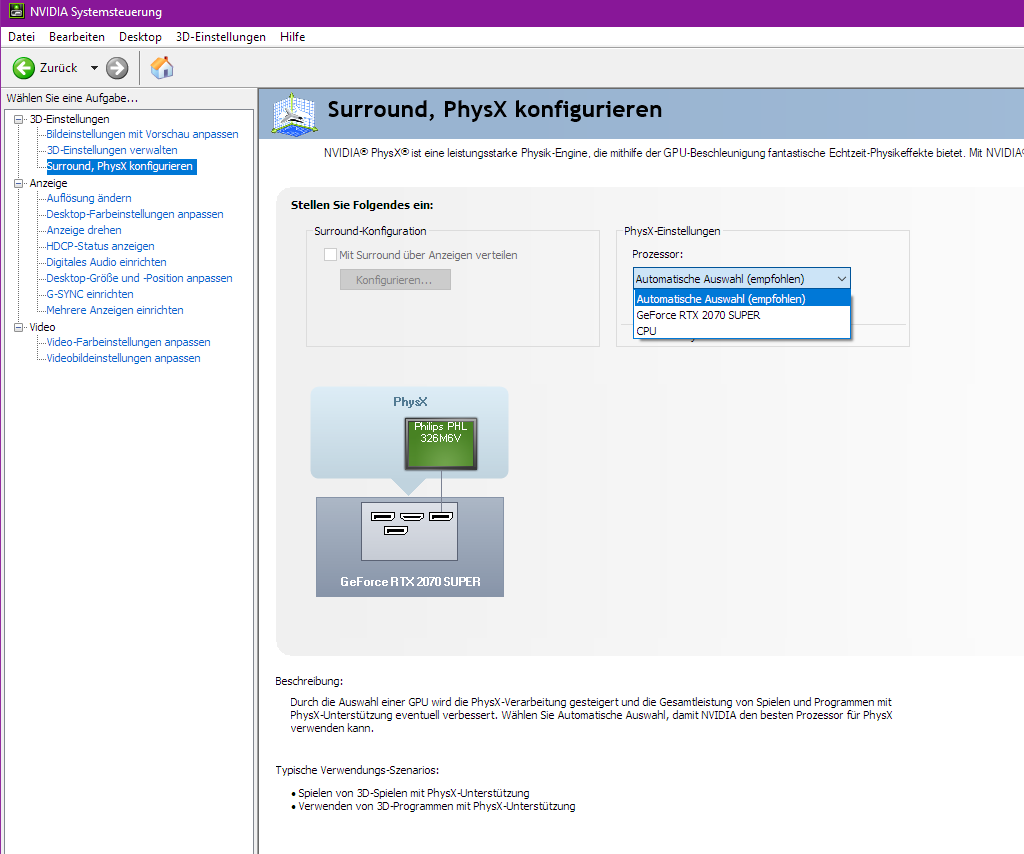
Task: Collapse the Anzeige tree node
Action: pyautogui.click(x=18, y=183)
